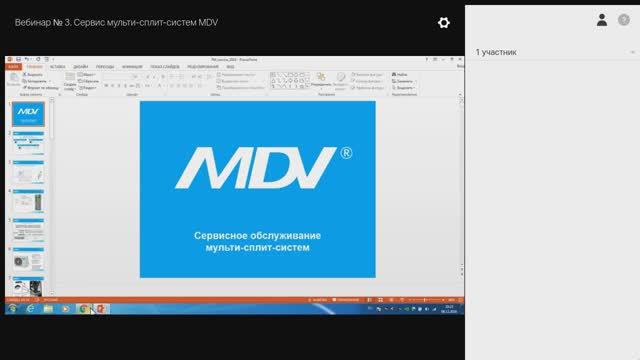This screenshot has height=360, width=640.
Task: Select slide 5 thumbnail in the panel
Action: (28, 230)
